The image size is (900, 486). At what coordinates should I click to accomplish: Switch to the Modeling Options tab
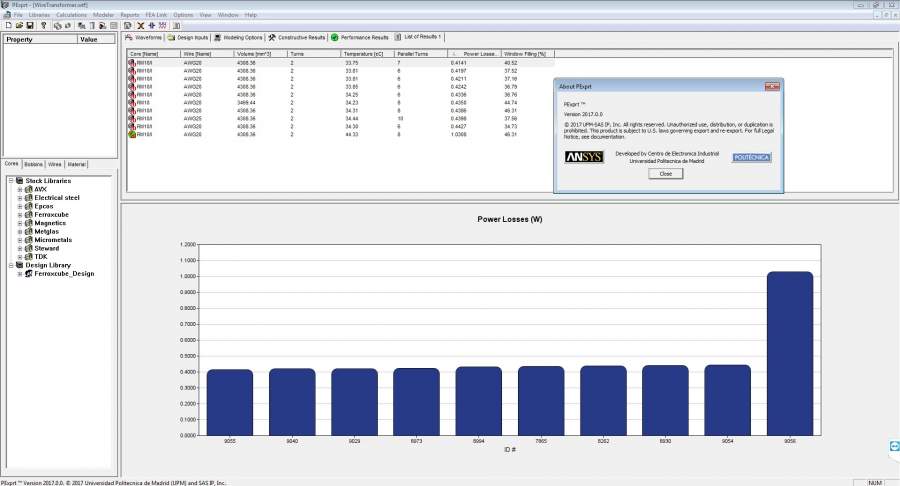click(x=238, y=37)
